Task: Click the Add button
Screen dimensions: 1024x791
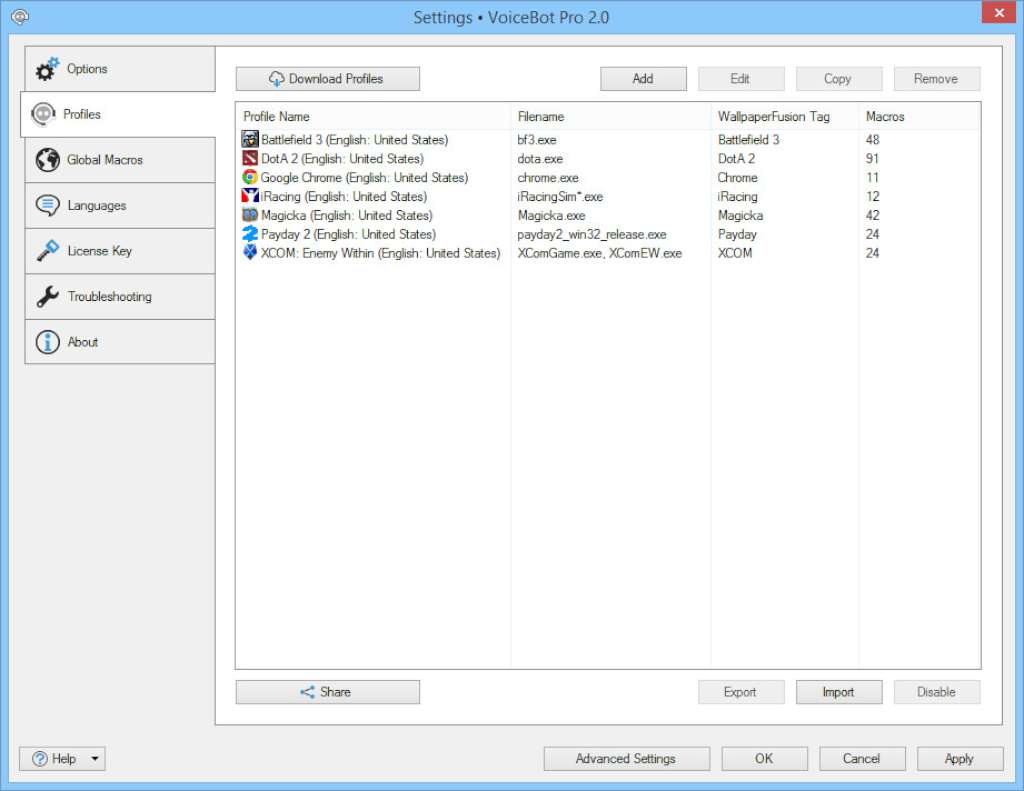Action: 643,78
